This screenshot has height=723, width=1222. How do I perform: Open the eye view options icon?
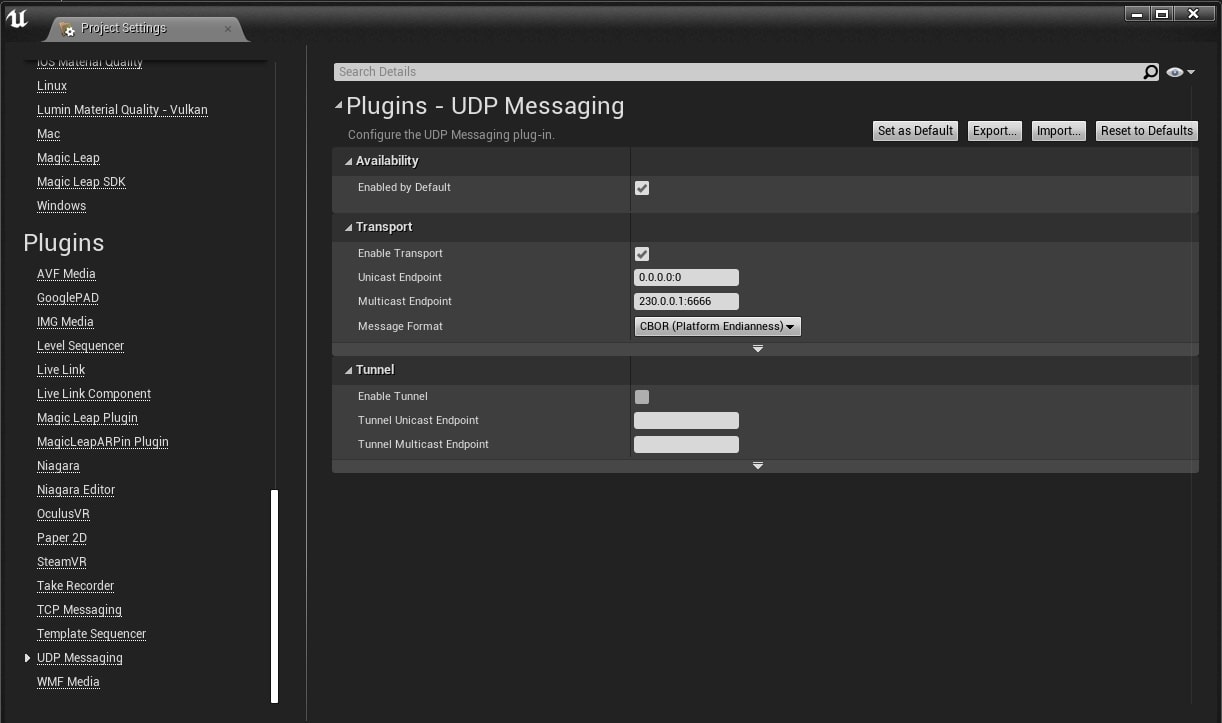(1179, 72)
